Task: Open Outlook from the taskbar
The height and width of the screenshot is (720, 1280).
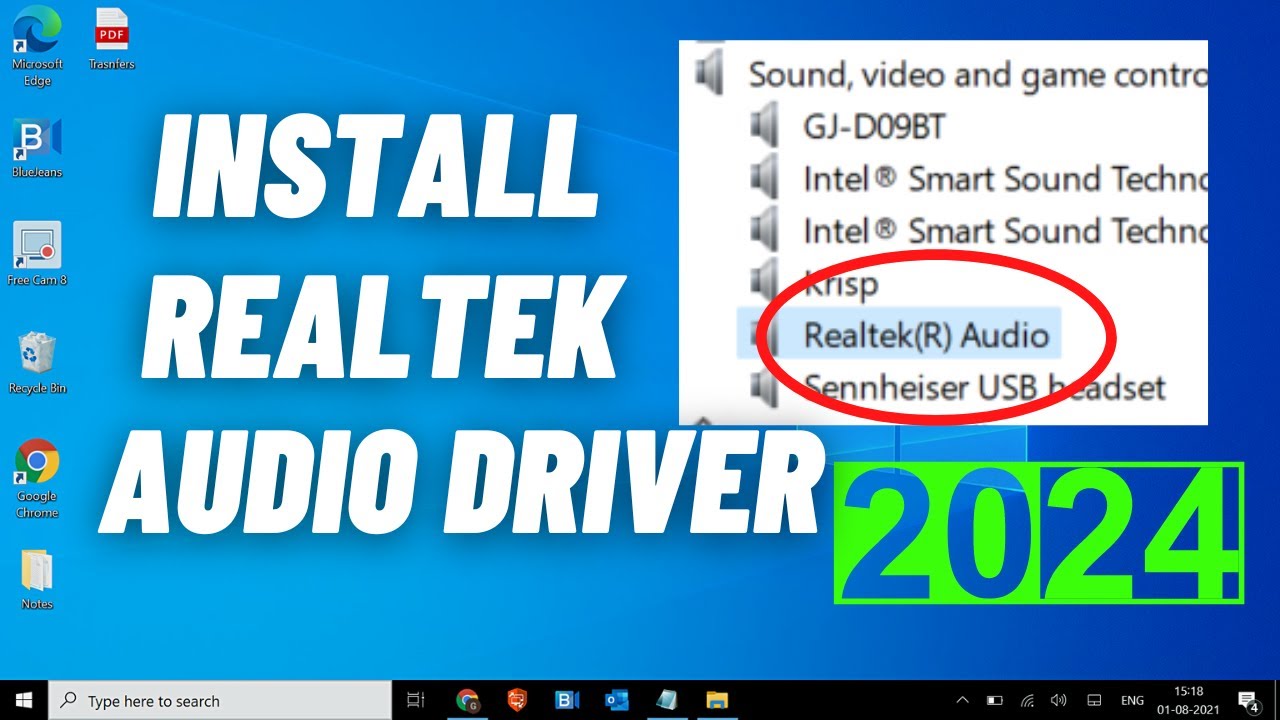Action: (x=617, y=700)
